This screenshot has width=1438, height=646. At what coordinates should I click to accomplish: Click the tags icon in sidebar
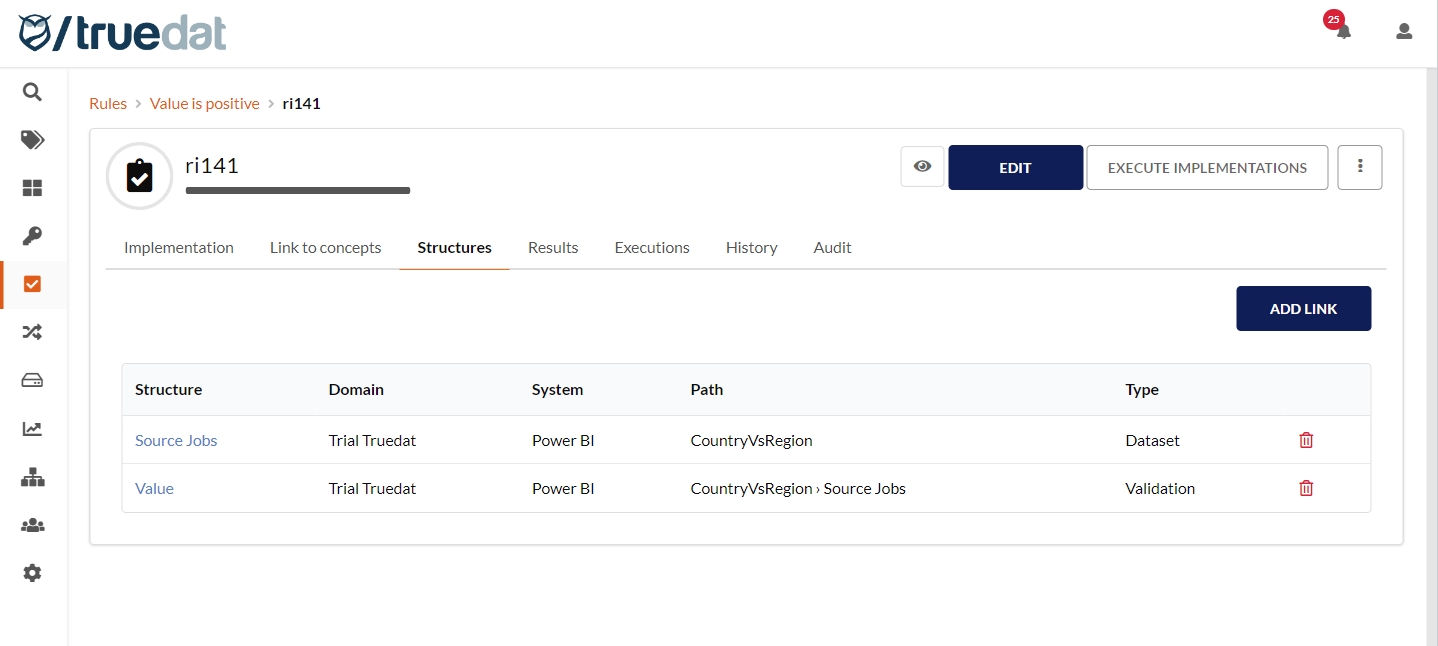(32, 140)
